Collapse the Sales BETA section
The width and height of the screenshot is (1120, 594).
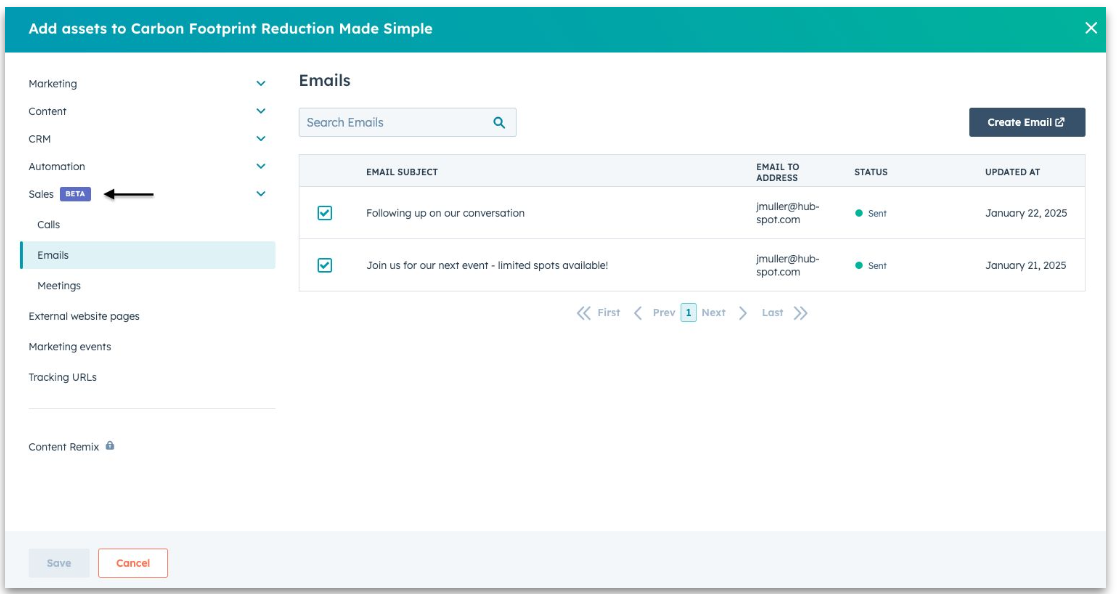261,194
